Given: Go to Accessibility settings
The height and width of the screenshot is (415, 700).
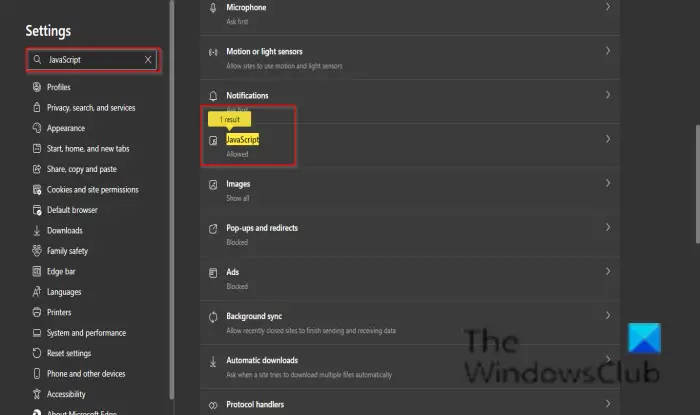Looking at the screenshot, I should tap(66, 394).
